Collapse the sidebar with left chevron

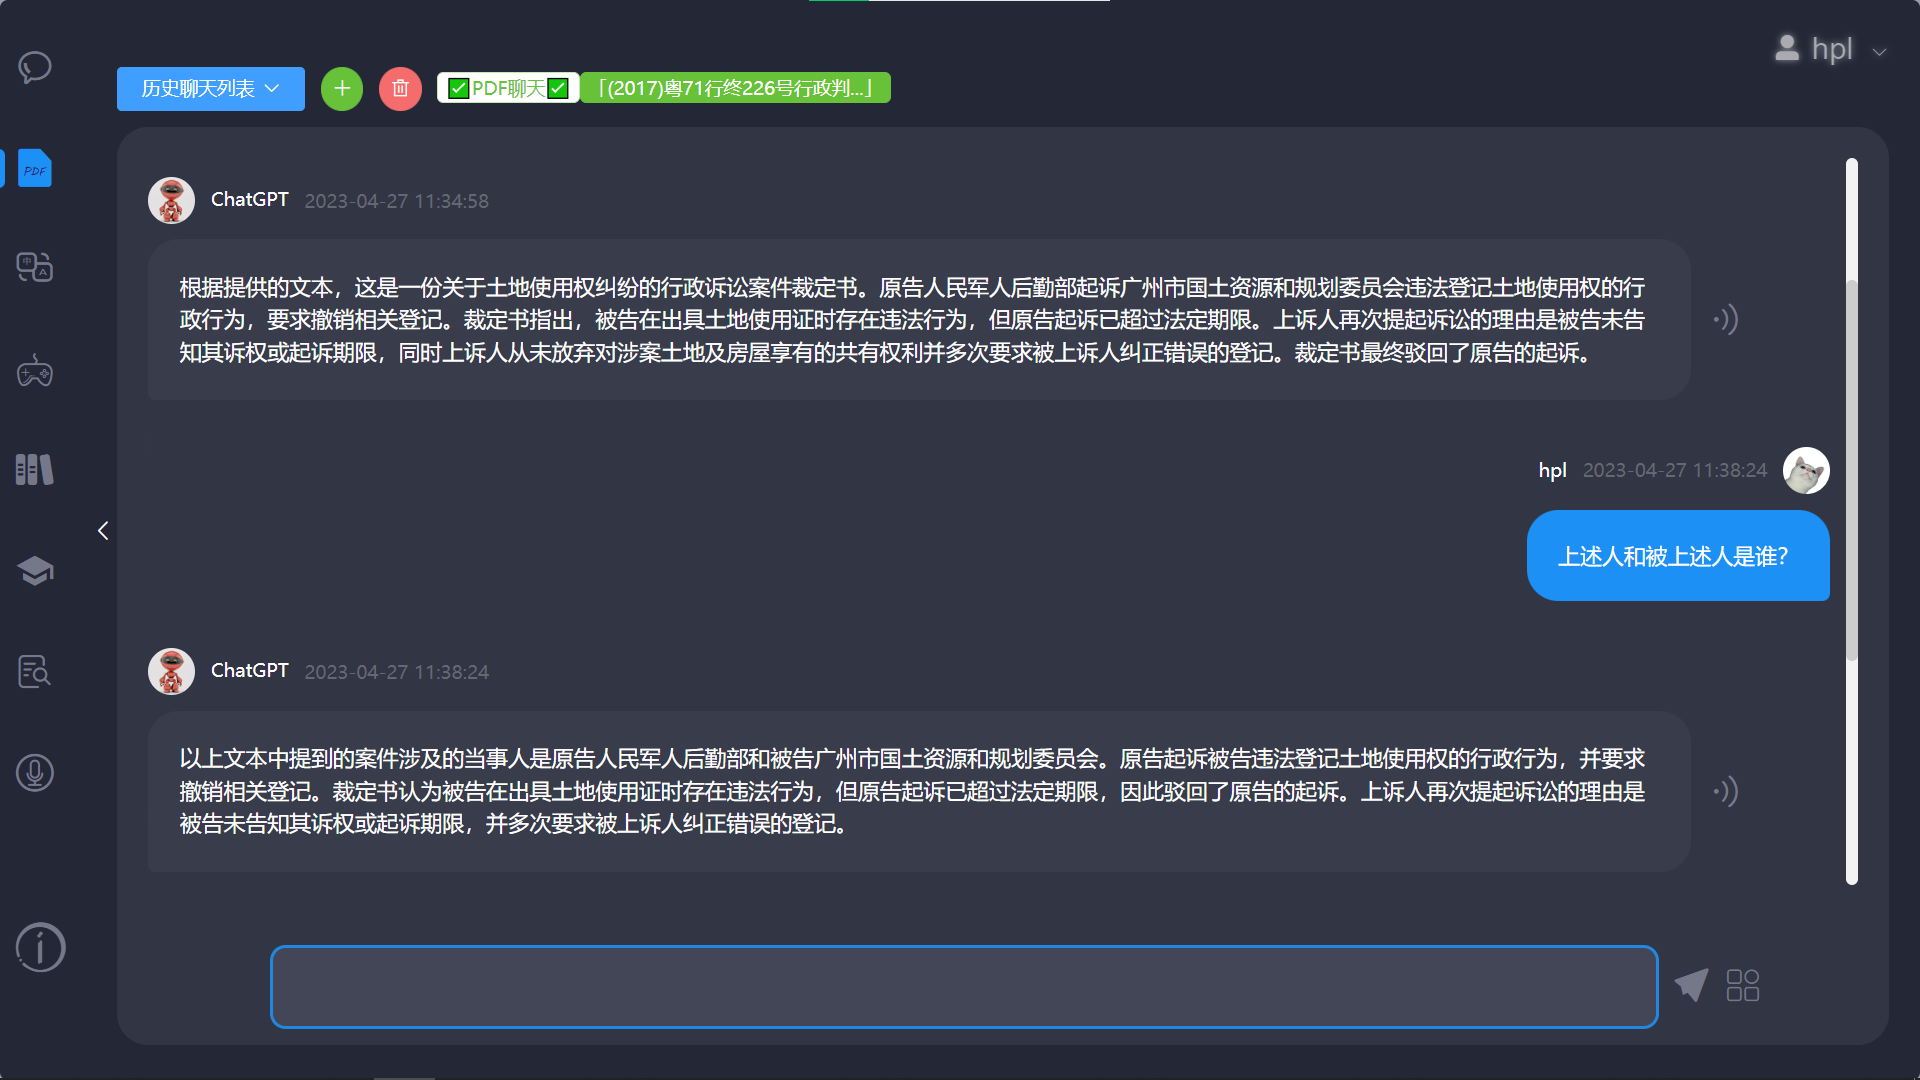[103, 531]
